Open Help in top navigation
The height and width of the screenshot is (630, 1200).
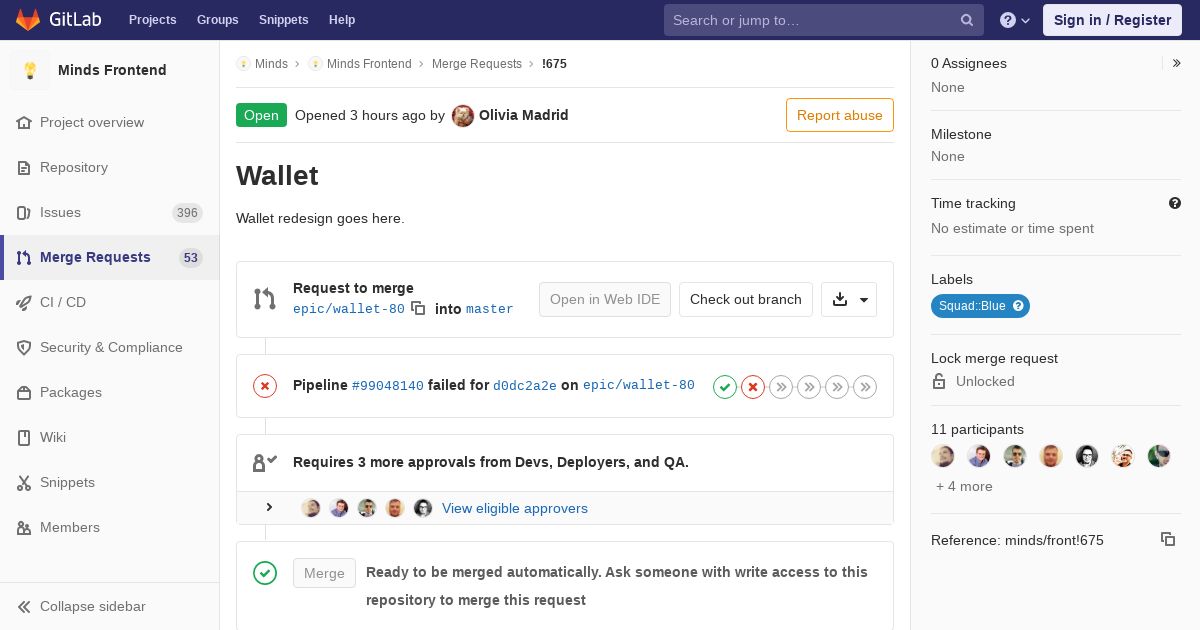342,20
